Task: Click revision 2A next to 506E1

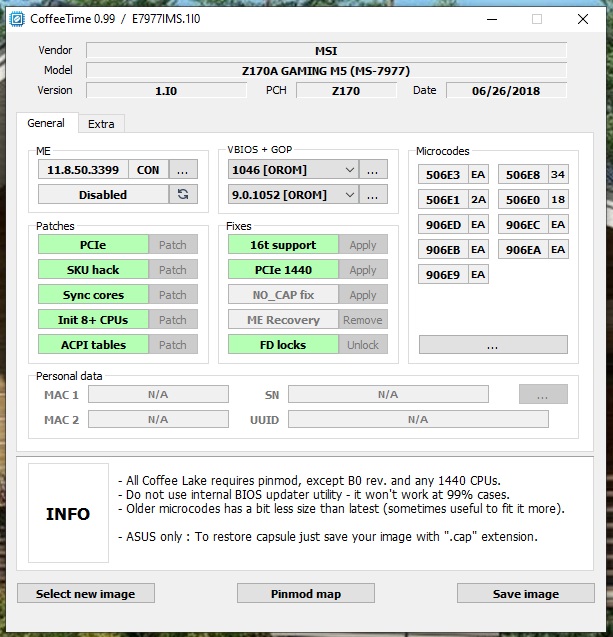Action: (478, 199)
